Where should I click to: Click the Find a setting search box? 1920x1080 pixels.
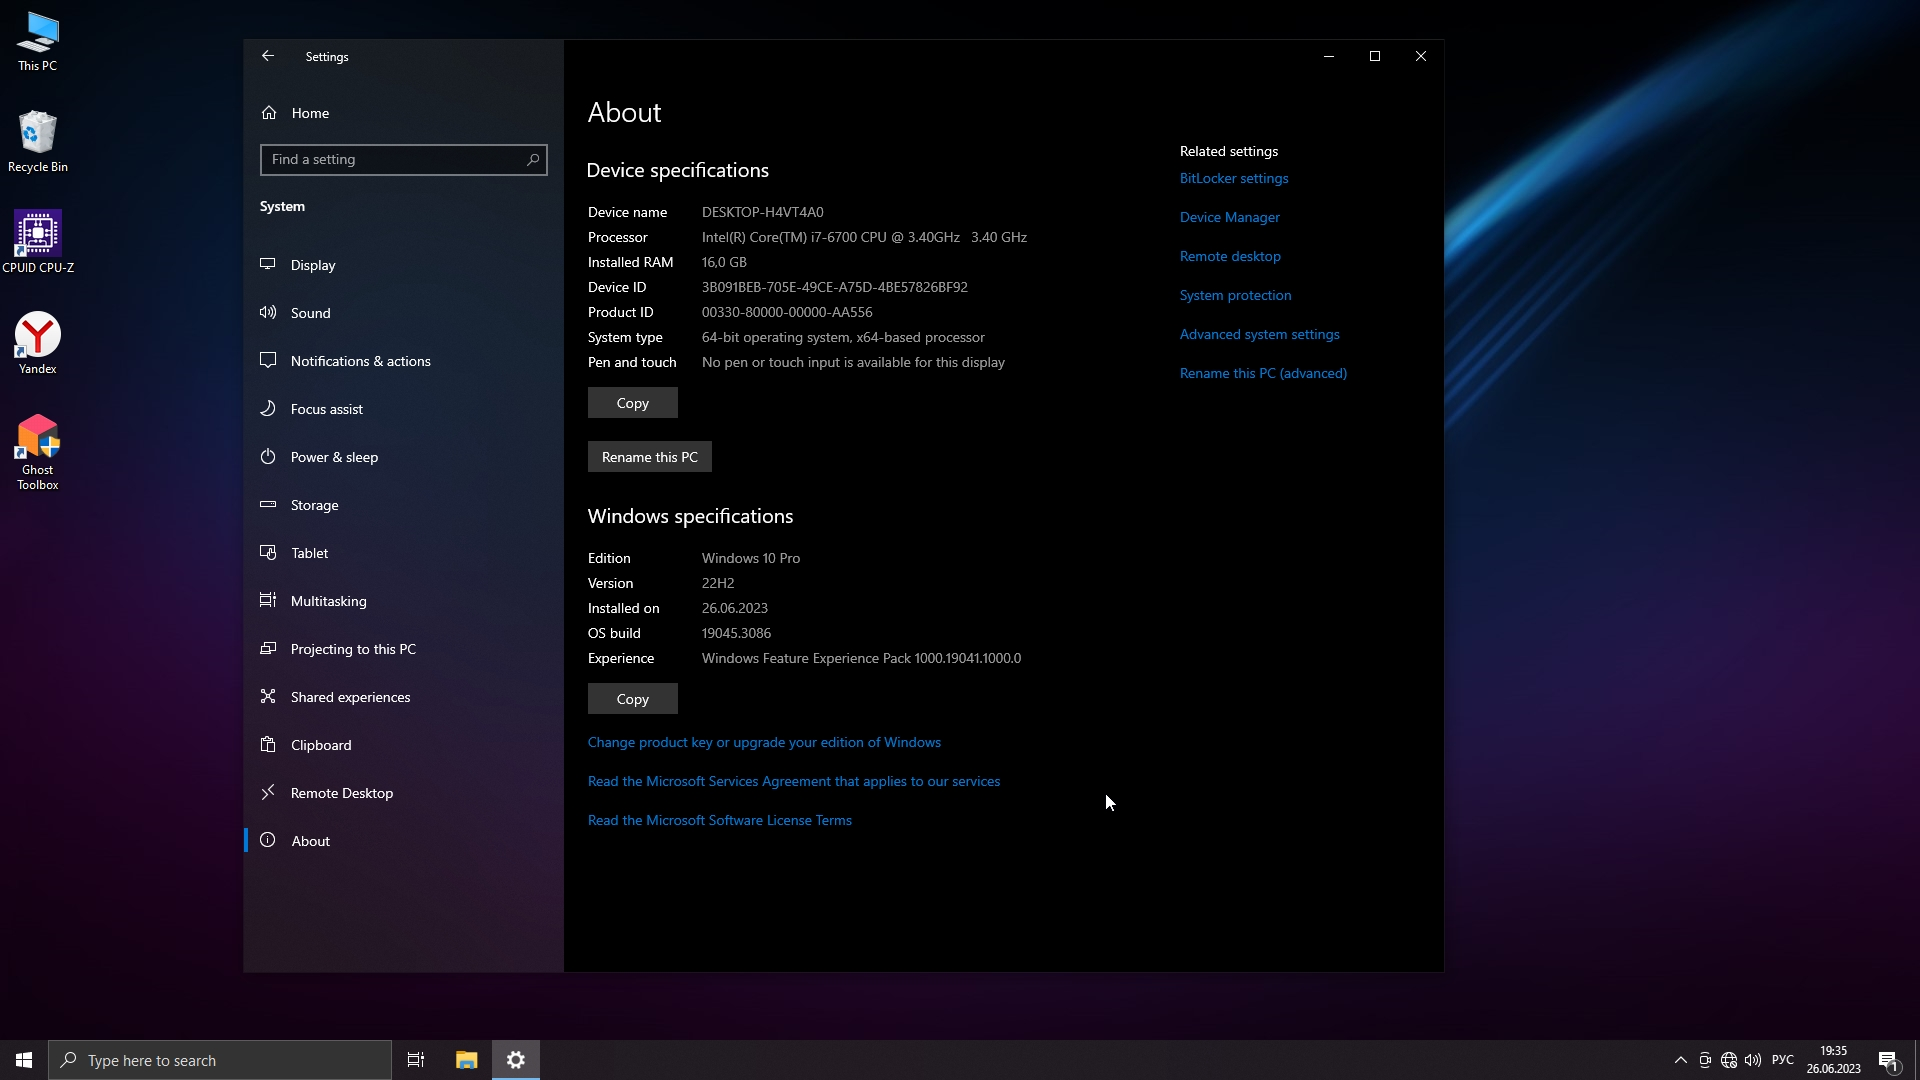(x=395, y=159)
